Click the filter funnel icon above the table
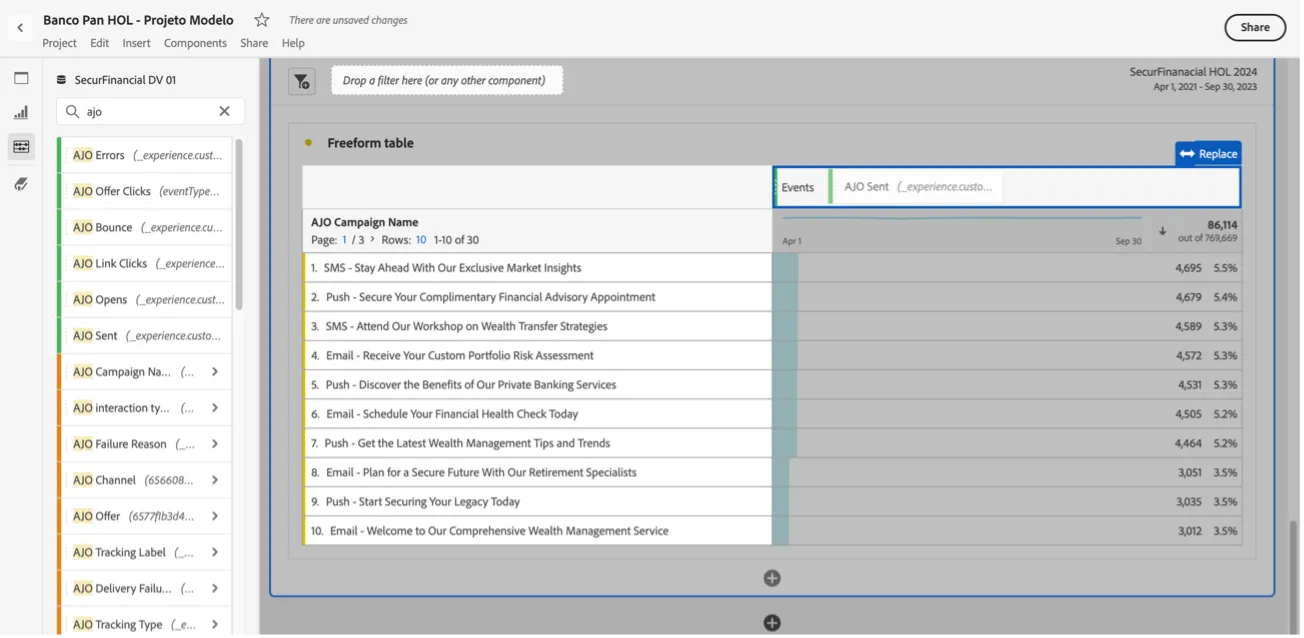This screenshot has height=638, width=1304. point(301,81)
